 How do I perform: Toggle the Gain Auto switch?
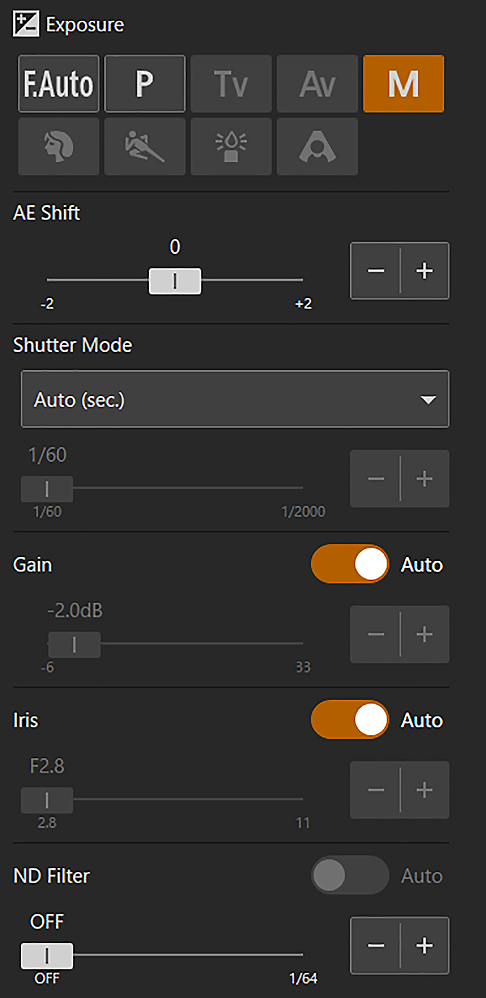pos(350,564)
